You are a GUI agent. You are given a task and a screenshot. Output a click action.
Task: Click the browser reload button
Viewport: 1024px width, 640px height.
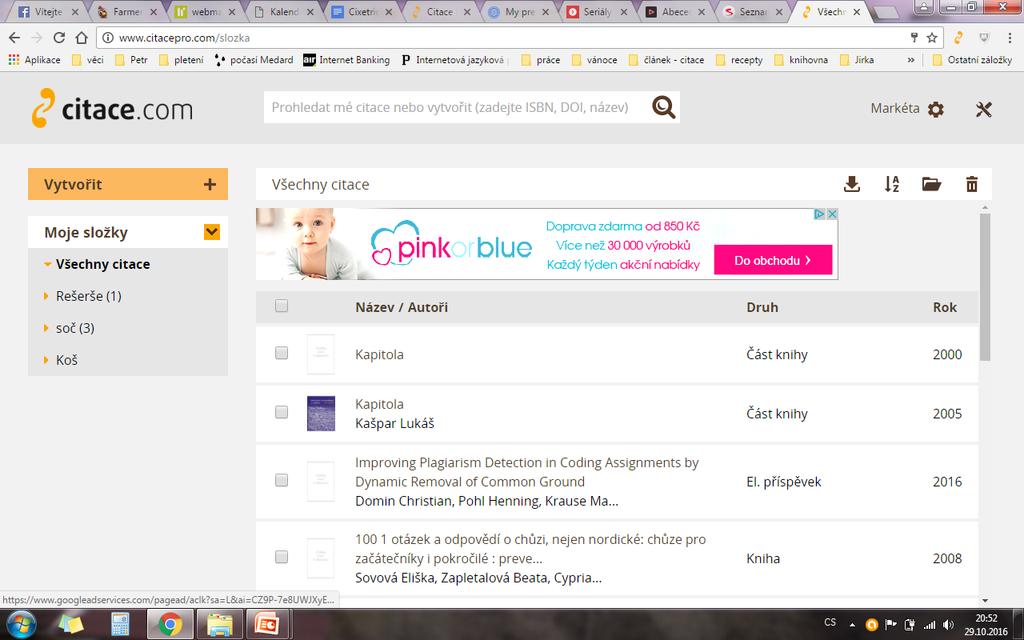tap(59, 37)
